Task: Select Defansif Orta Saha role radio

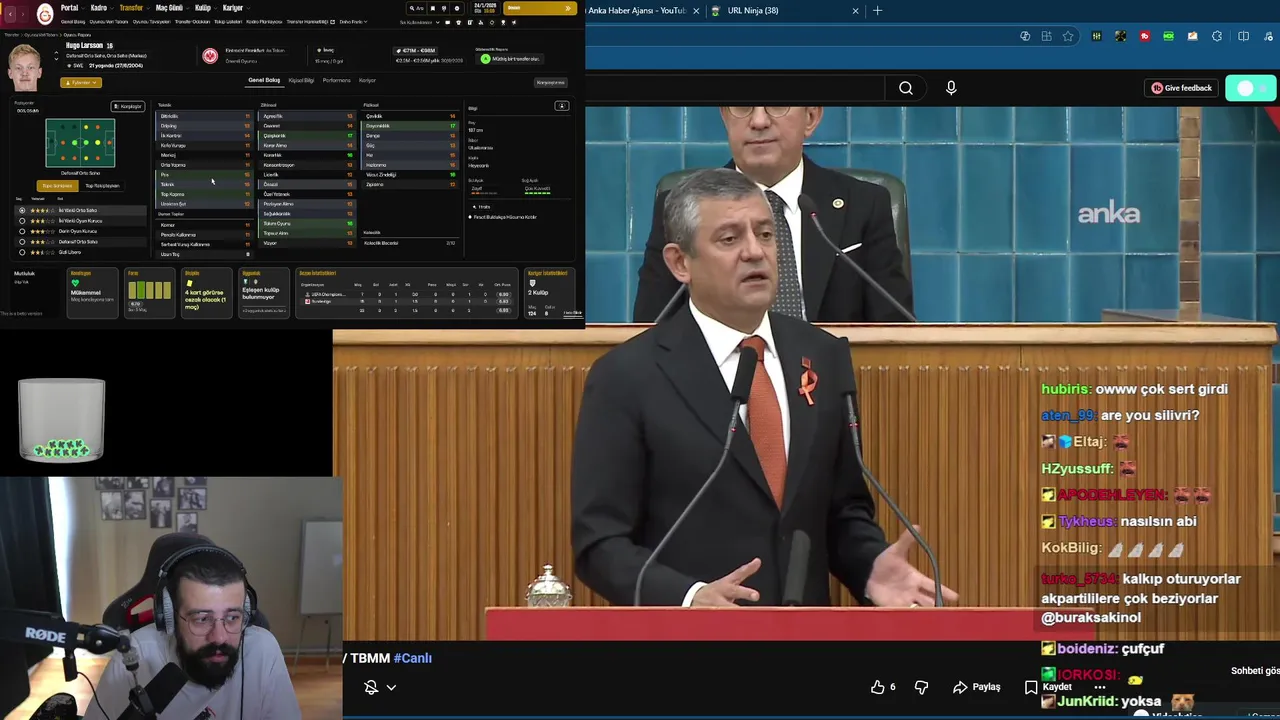Action: [x=22, y=242]
